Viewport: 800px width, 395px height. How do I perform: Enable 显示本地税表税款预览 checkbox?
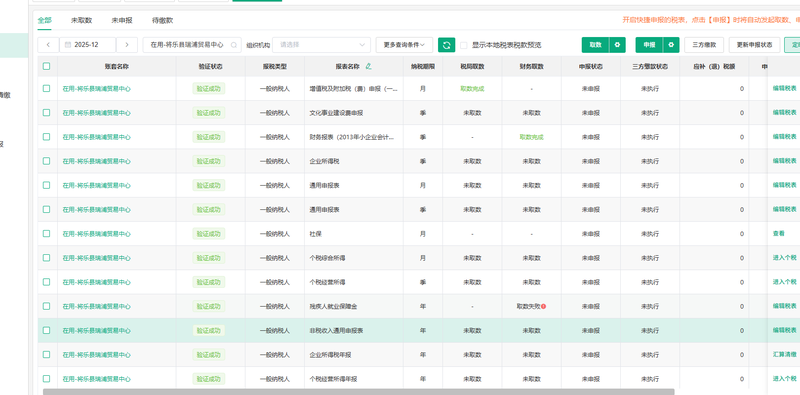click(x=464, y=45)
